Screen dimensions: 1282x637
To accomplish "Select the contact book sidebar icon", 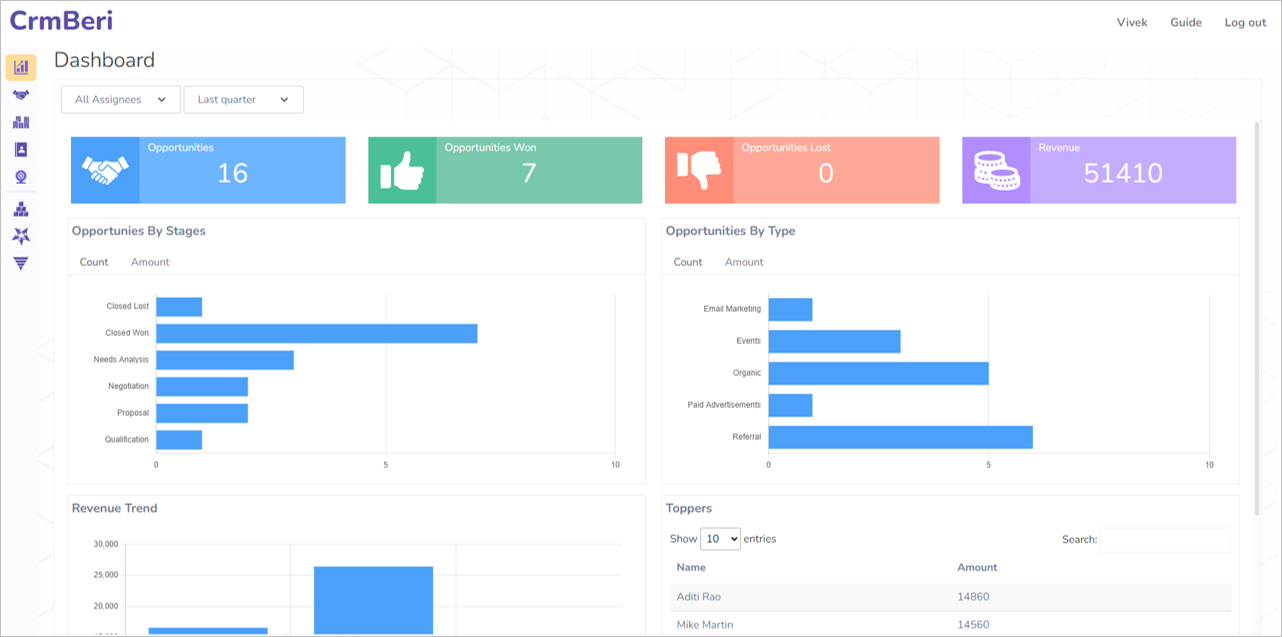I will click(x=21, y=149).
